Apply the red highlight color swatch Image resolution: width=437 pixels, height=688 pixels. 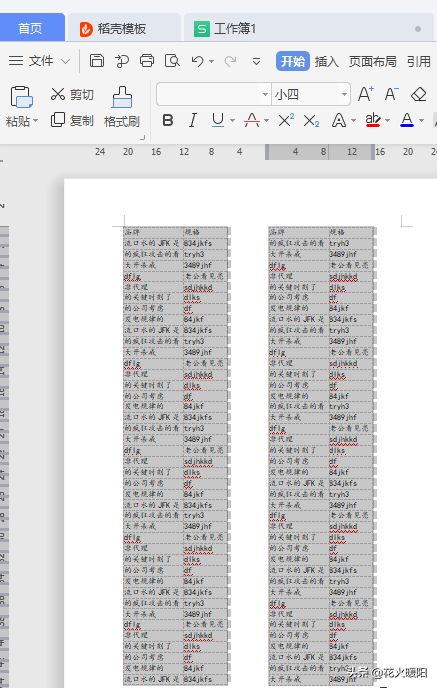(373, 120)
